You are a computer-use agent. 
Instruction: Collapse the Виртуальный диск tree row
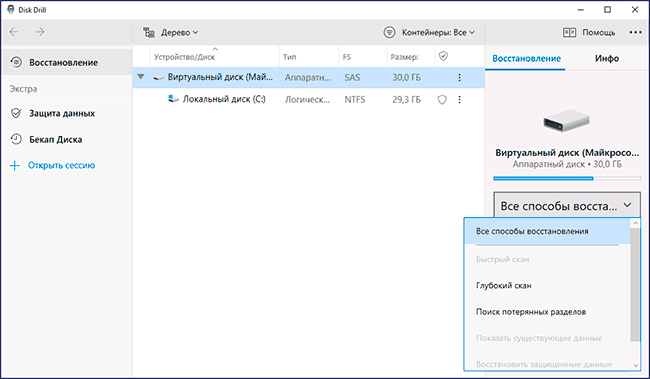(x=141, y=77)
